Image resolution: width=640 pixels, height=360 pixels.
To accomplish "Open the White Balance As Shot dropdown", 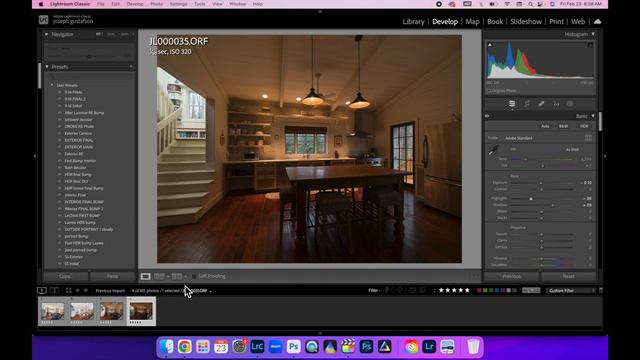I will tap(573, 149).
